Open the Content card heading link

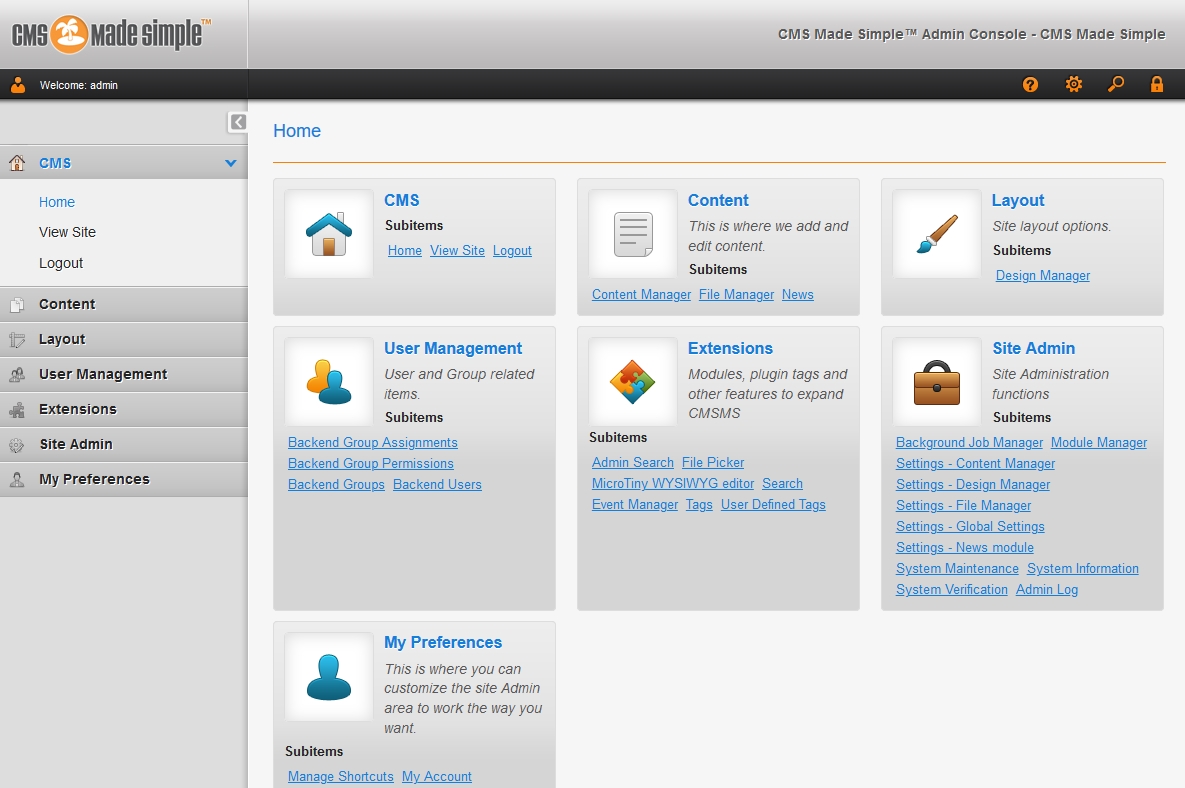[x=718, y=200]
